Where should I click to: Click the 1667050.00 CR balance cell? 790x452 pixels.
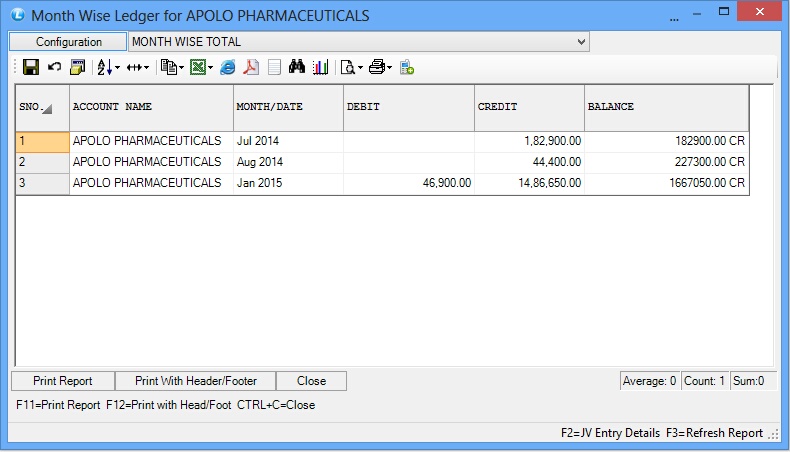(x=667, y=183)
